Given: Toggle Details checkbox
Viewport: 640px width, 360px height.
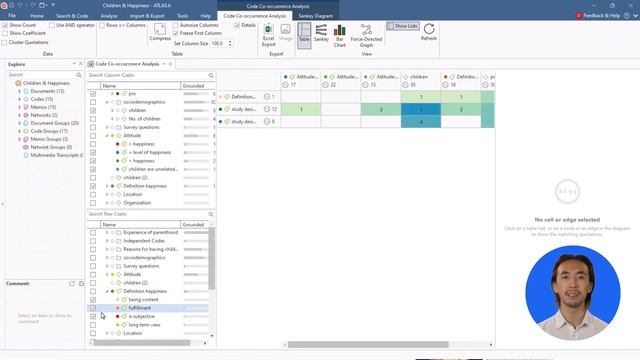Looking at the screenshot, I should (237, 25).
